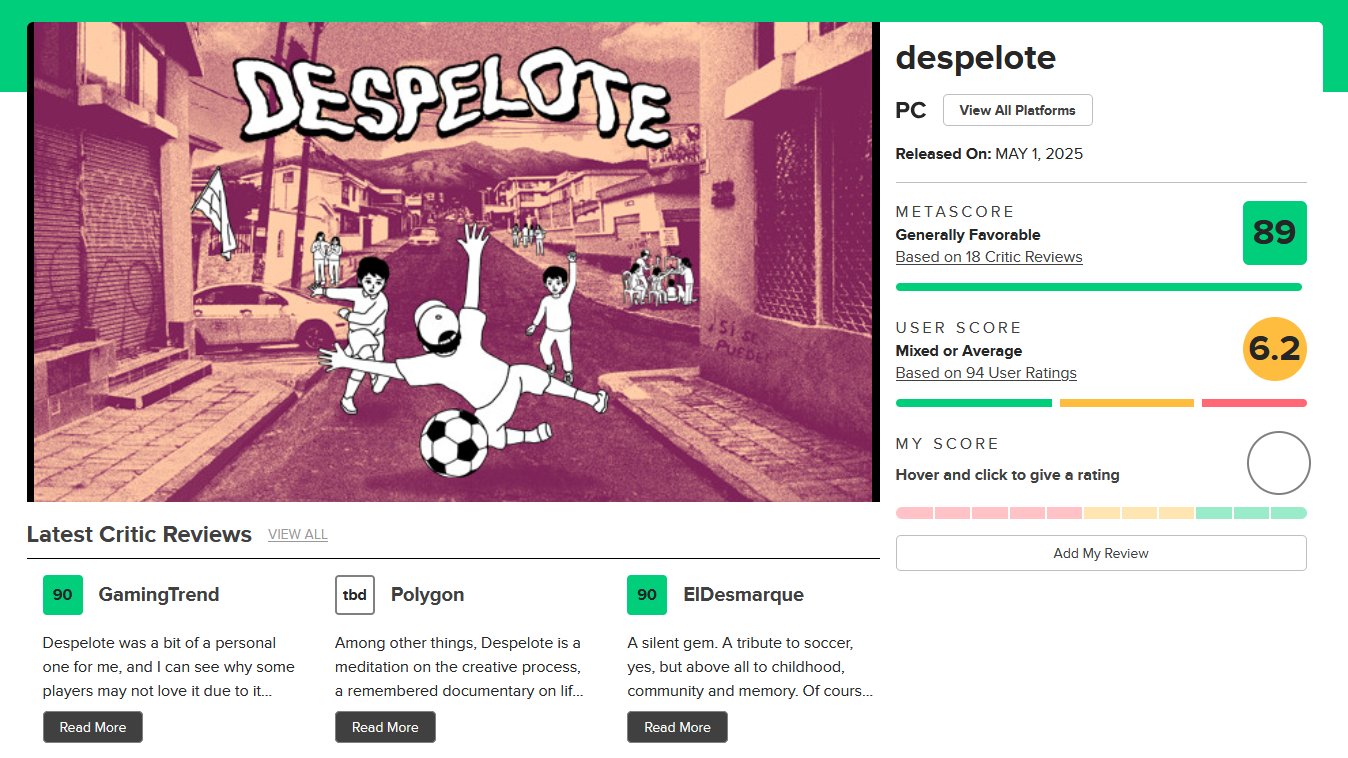Open the Polygon publication name link
The width and height of the screenshot is (1348, 758).
click(x=427, y=595)
